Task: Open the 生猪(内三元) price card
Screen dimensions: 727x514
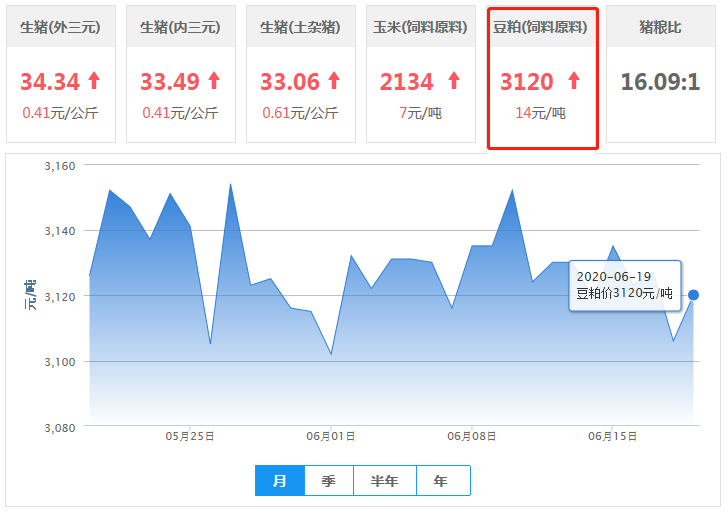Action: point(181,74)
